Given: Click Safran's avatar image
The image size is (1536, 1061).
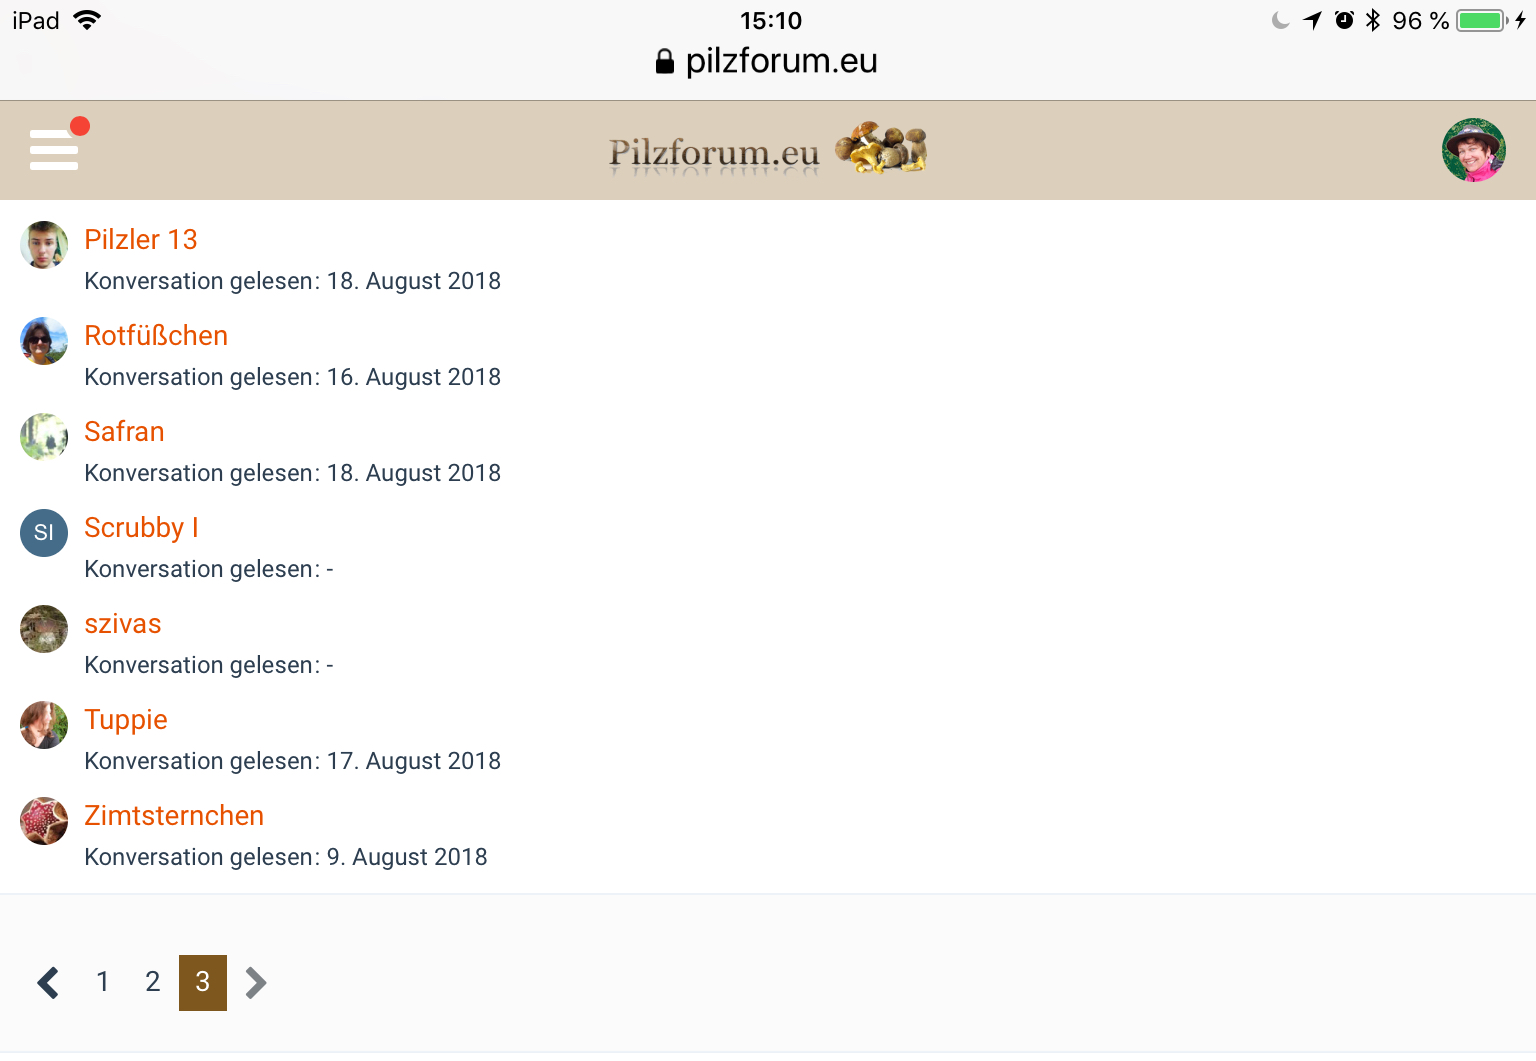Looking at the screenshot, I should click(x=44, y=437).
